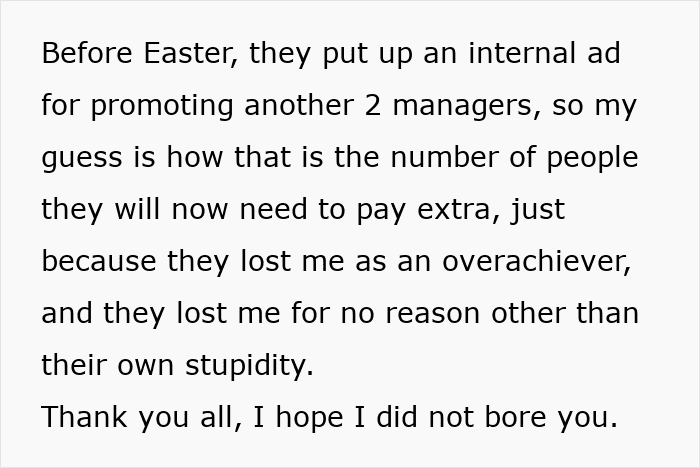Click the word 'because' starting fifth line

point(99,261)
